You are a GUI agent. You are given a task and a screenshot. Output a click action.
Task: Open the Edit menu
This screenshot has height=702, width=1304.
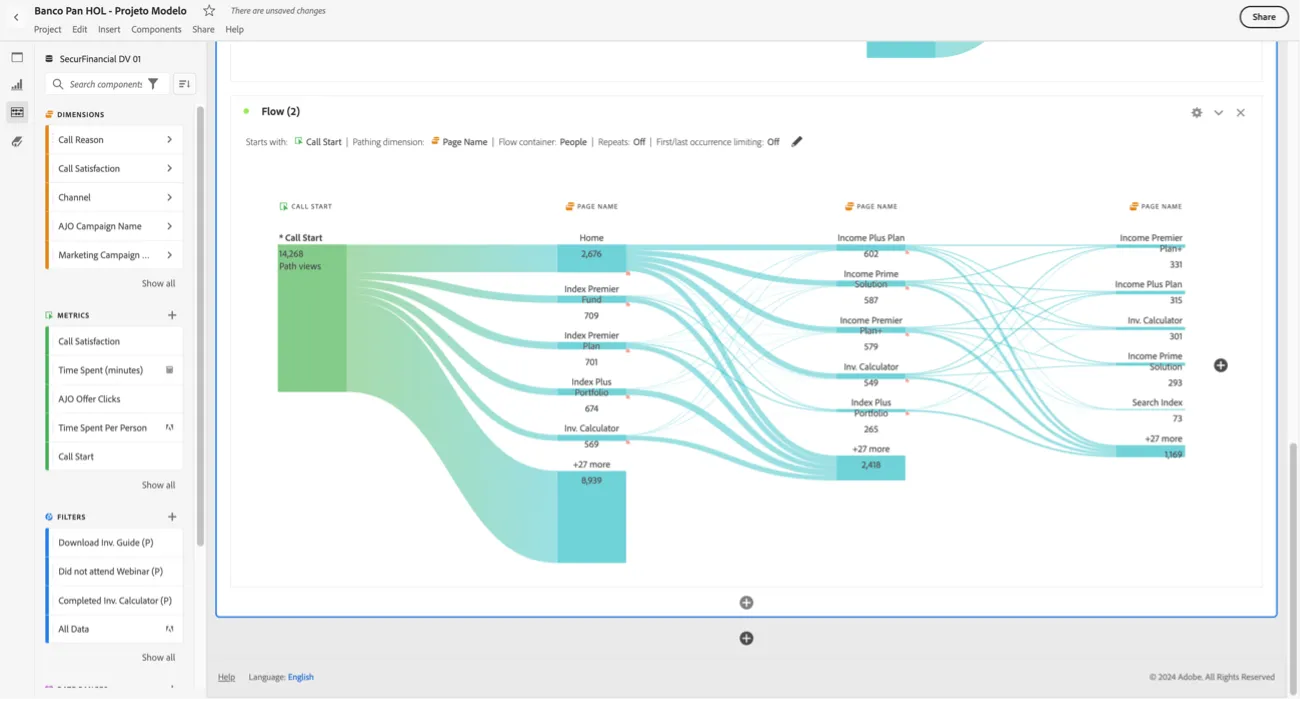pyautogui.click(x=80, y=29)
